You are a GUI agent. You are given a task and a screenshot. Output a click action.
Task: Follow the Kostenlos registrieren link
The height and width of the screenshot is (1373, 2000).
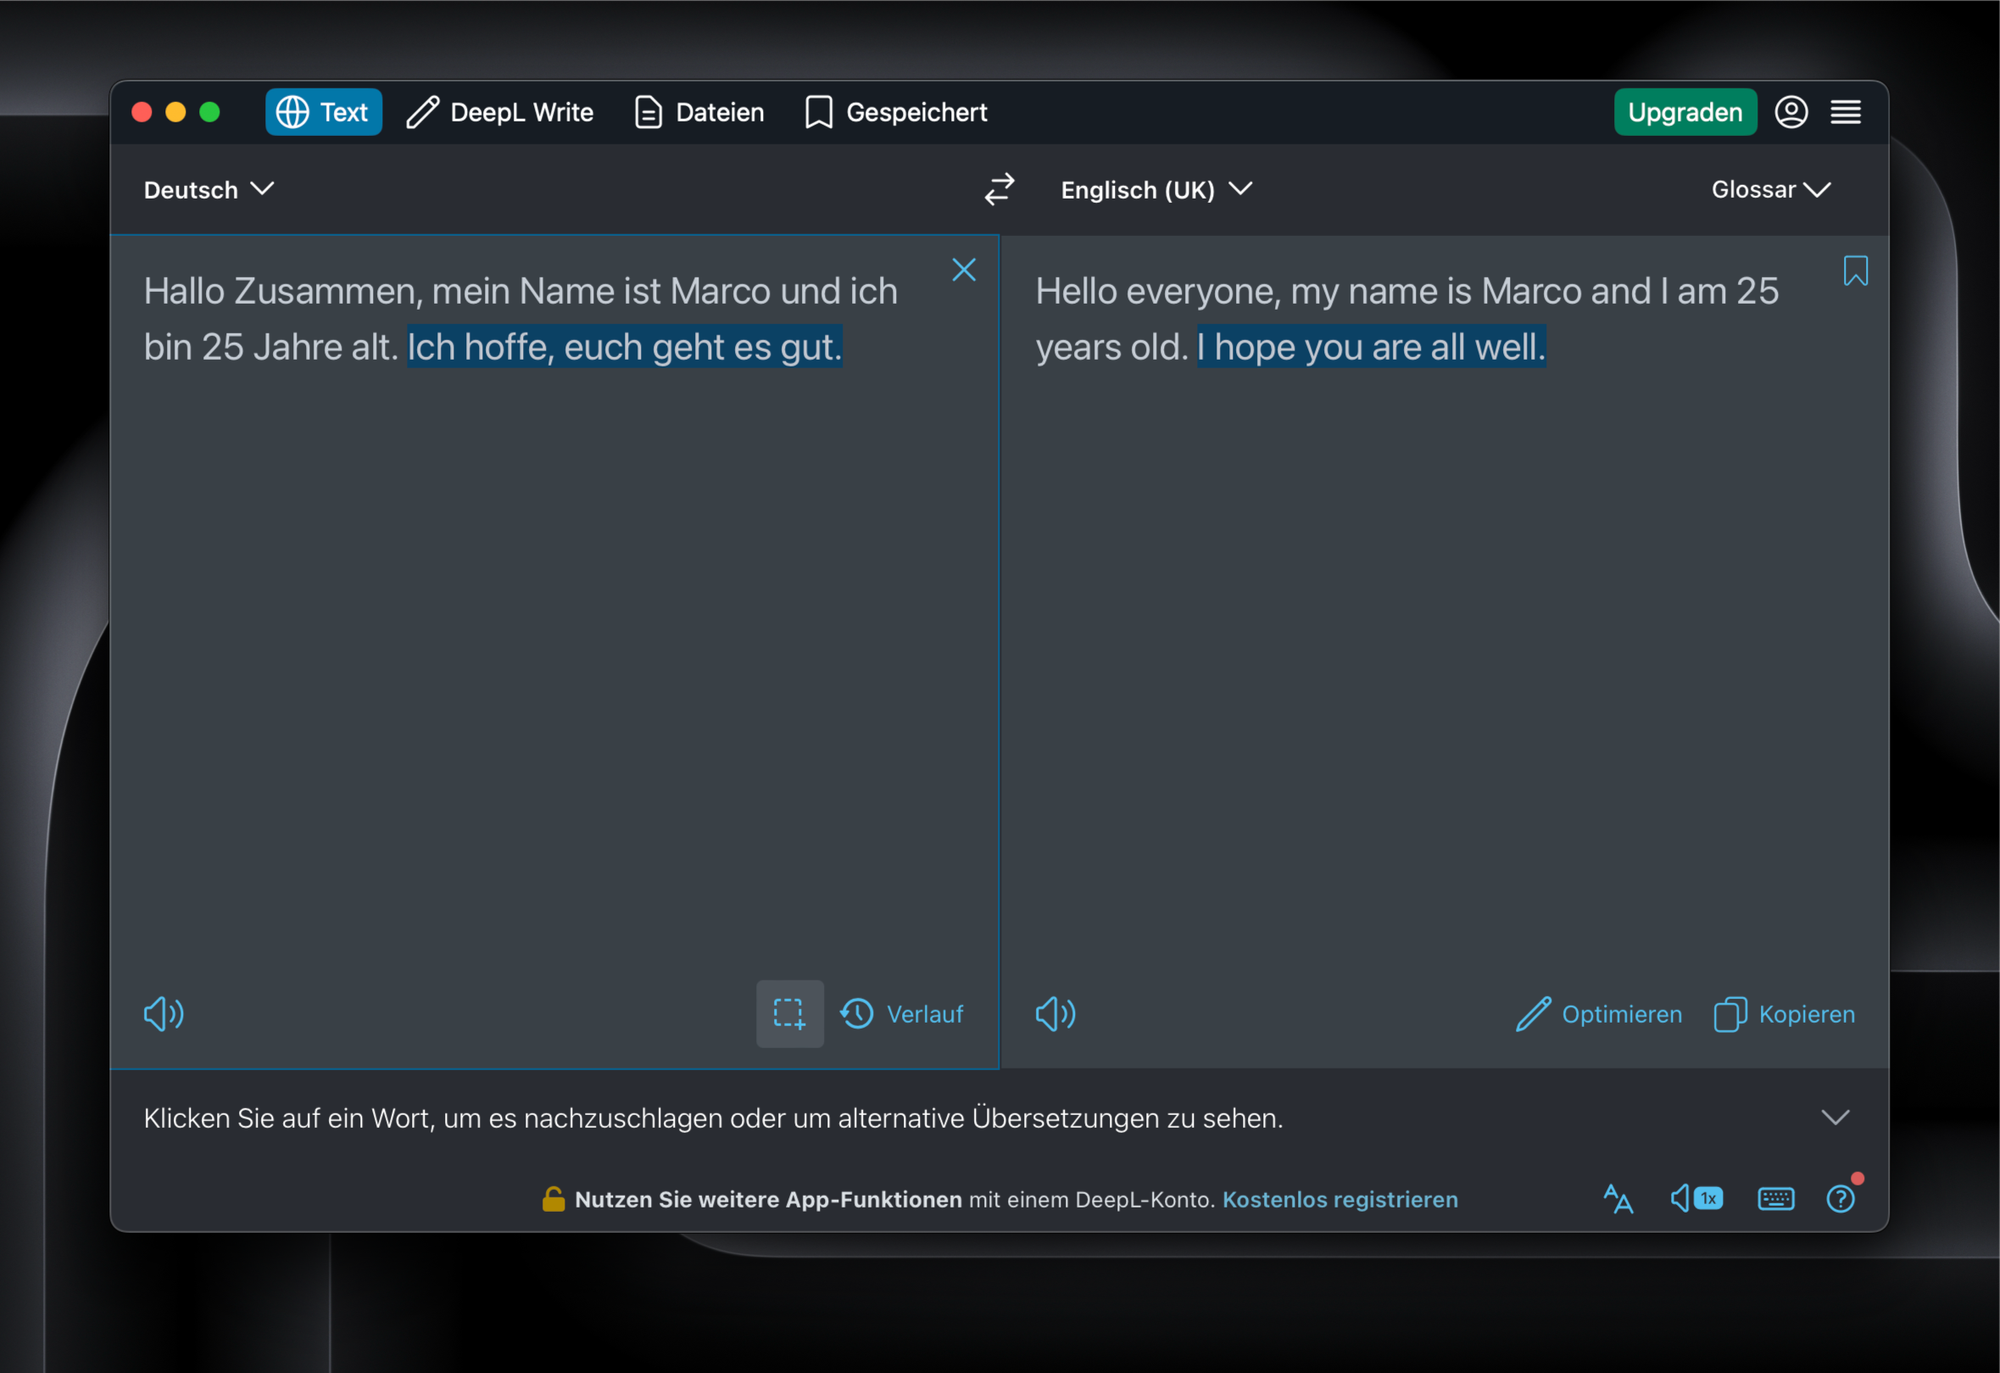click(x=1340, y=1199)
